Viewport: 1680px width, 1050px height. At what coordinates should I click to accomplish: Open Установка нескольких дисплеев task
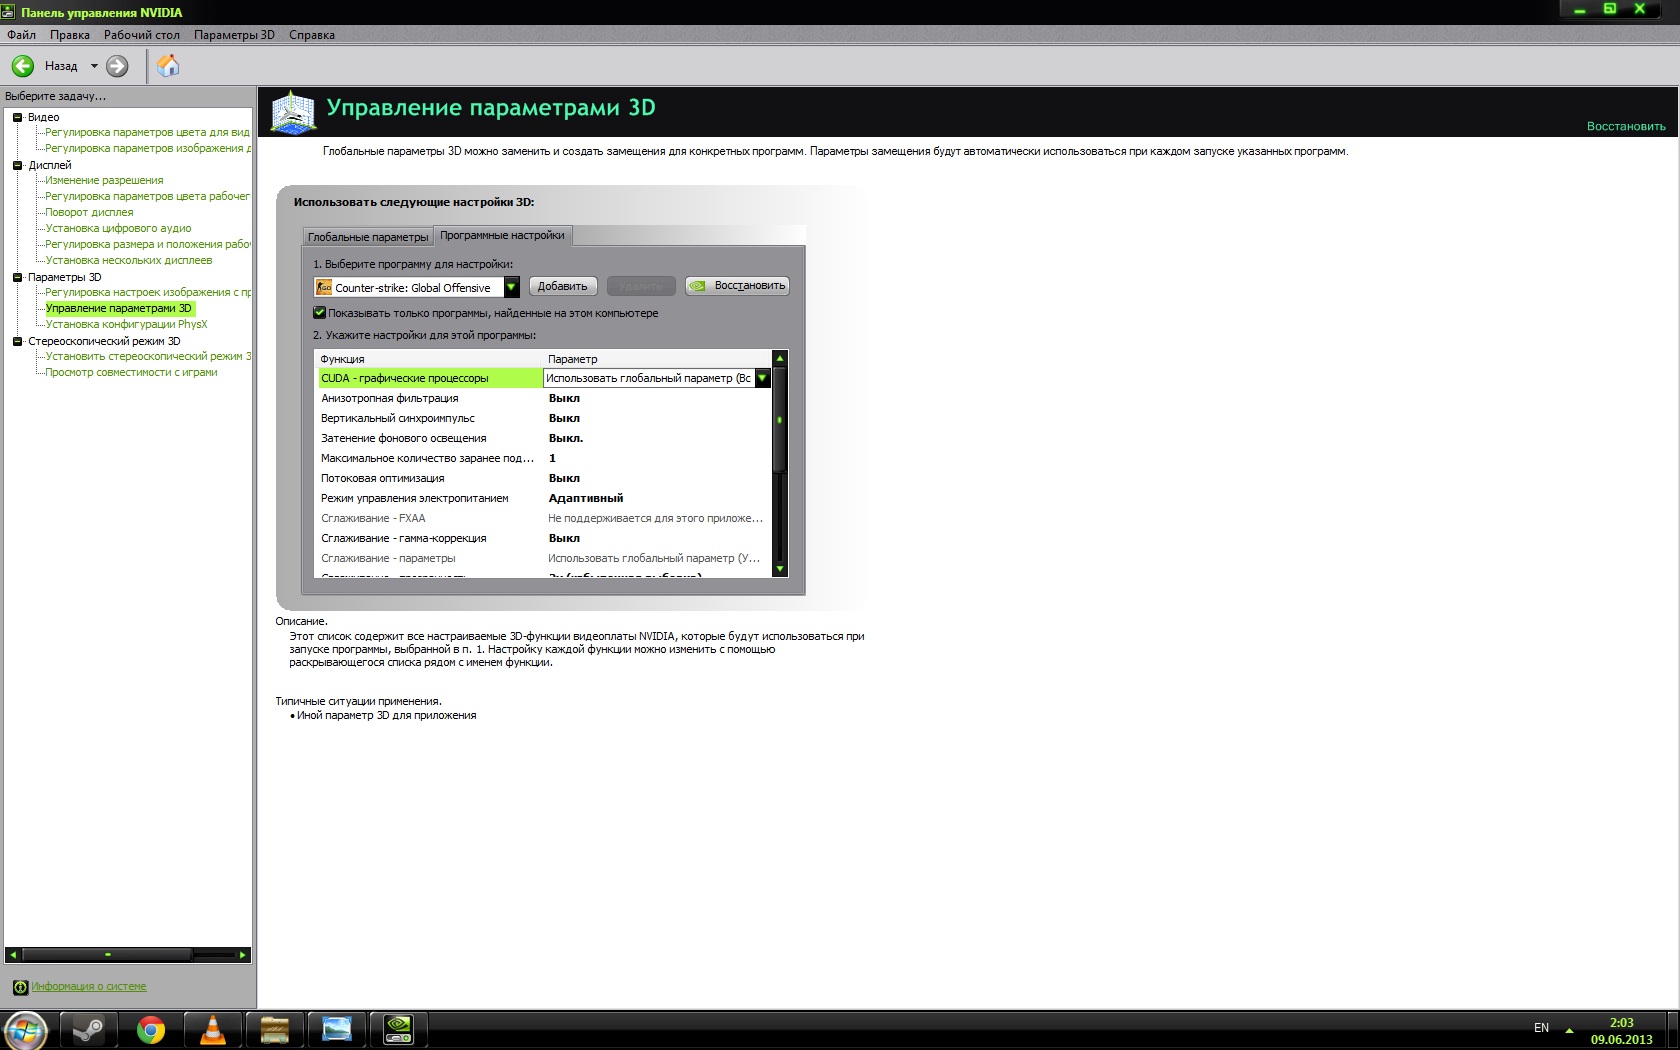coord(129,260)
